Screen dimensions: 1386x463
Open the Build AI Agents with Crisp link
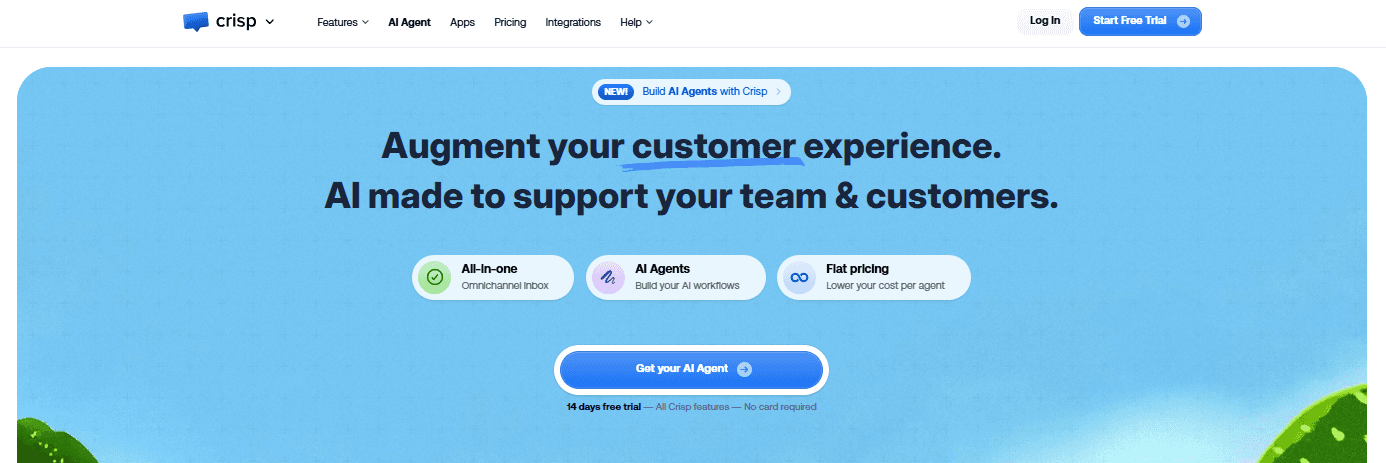tap(705, 91)
